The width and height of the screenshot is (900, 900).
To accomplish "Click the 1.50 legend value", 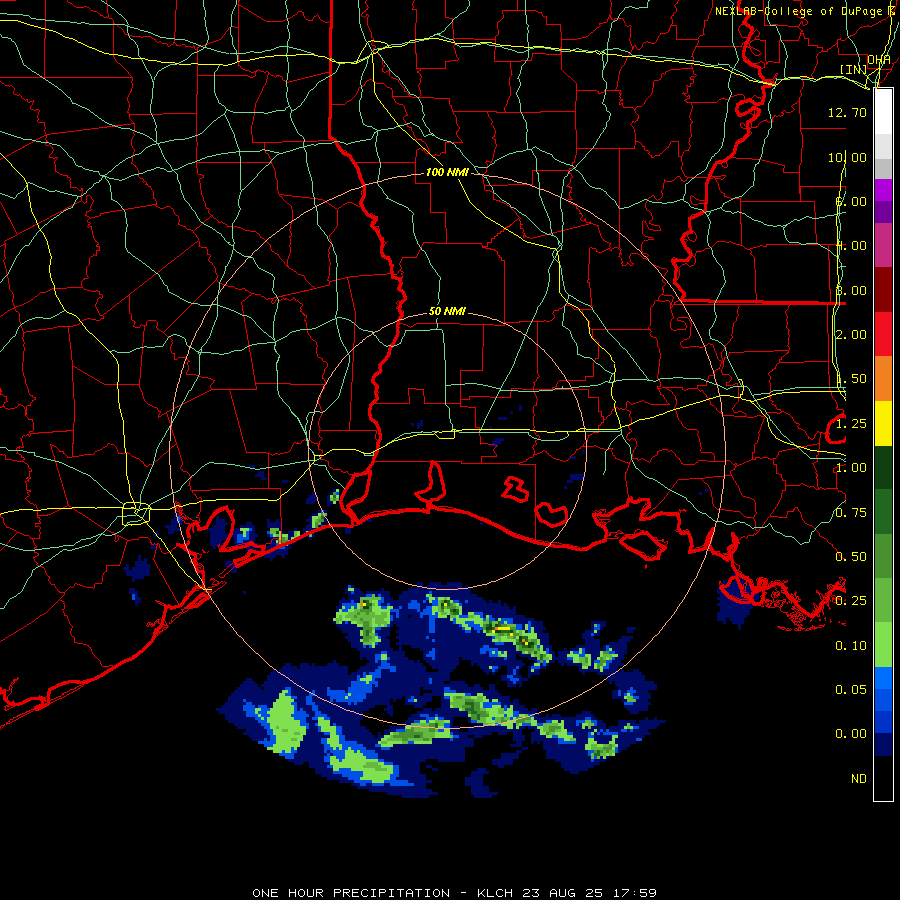I will point(851,379).
